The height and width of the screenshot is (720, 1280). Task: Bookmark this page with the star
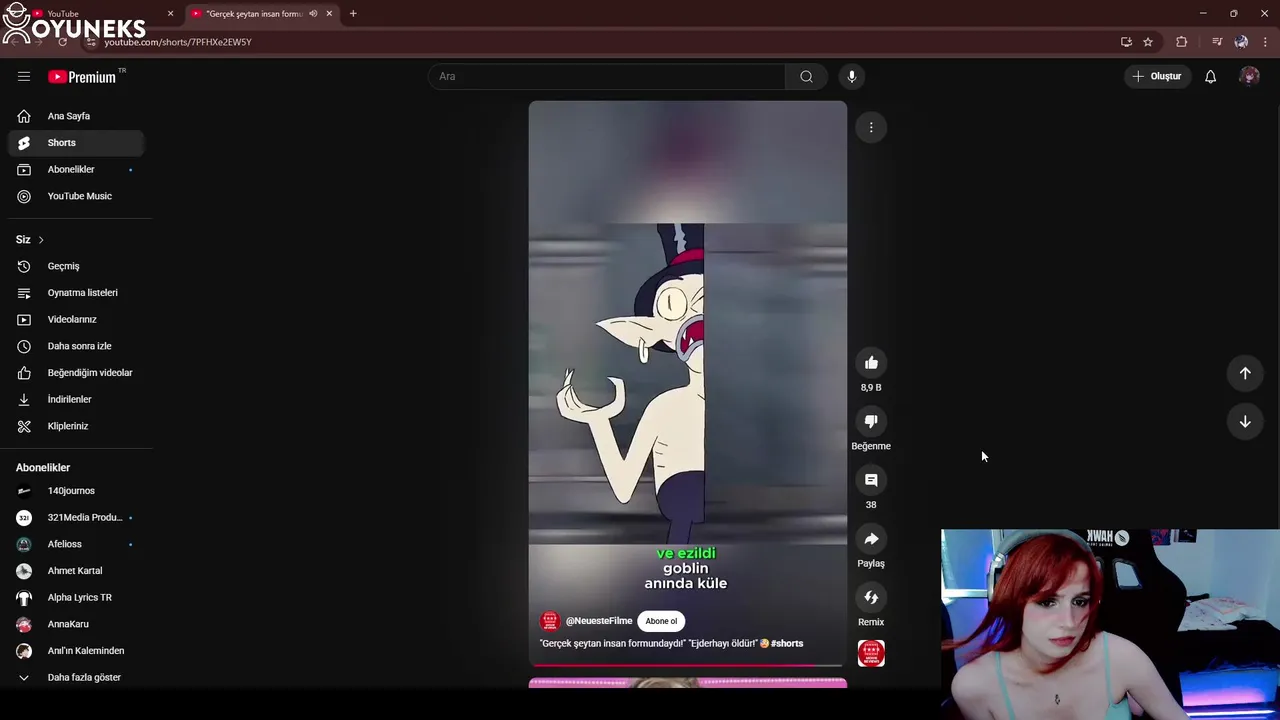click(x=1148, y=42)
